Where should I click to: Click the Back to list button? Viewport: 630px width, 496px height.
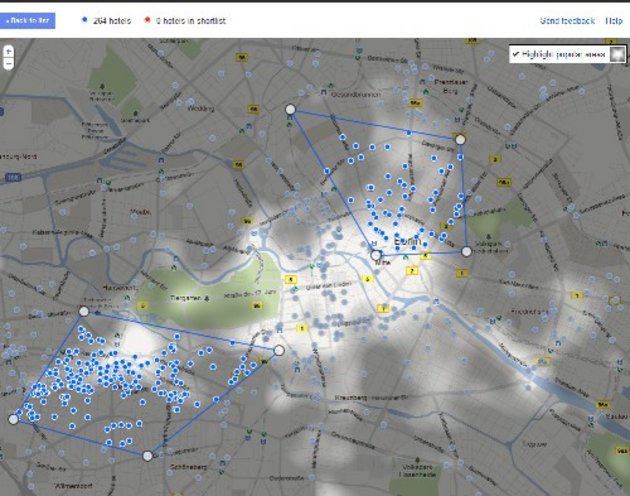click(28, 20)
